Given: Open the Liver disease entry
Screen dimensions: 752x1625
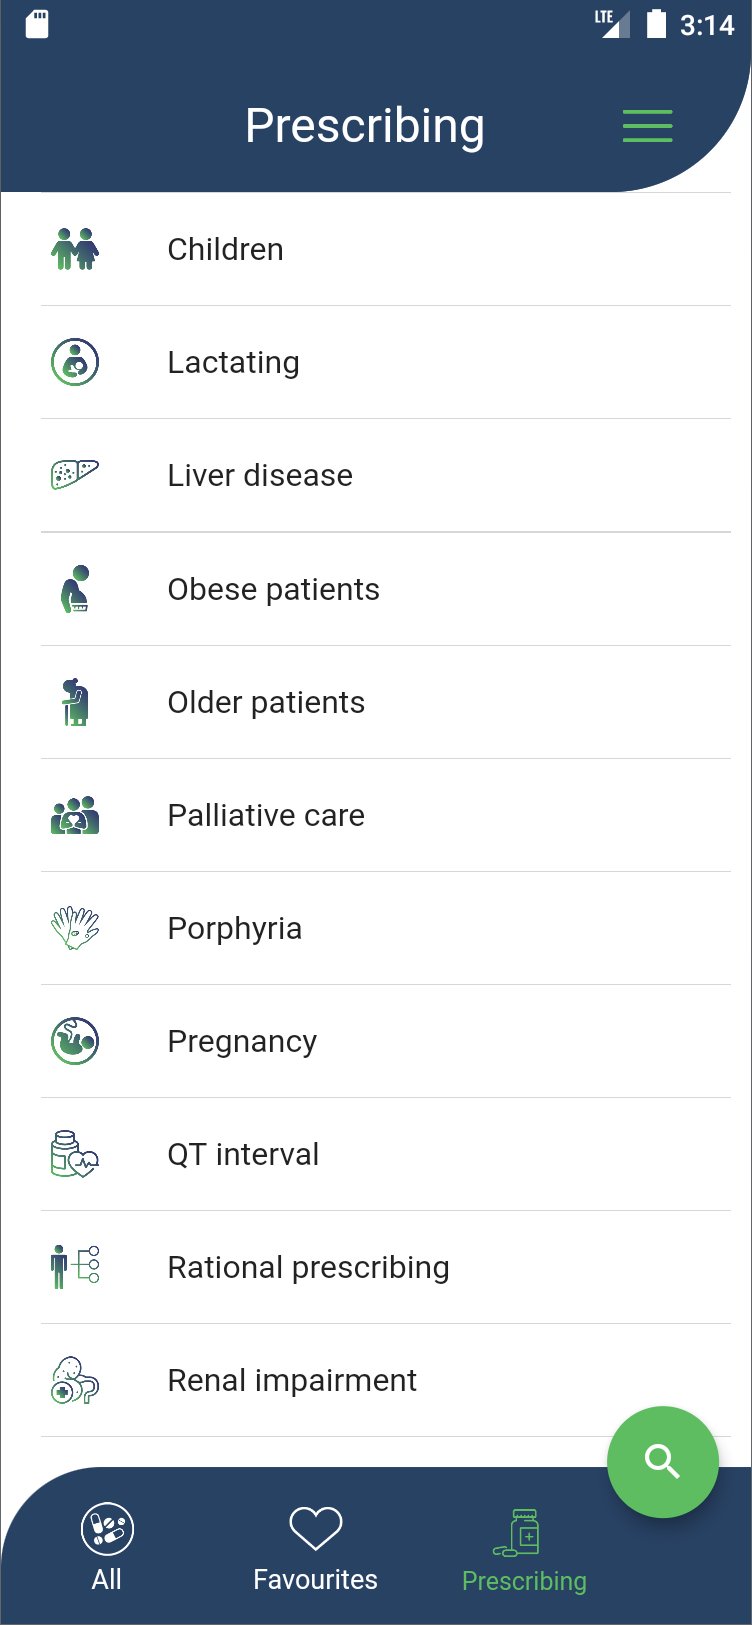Looking at the screenshot, I should tap(260, 475).
